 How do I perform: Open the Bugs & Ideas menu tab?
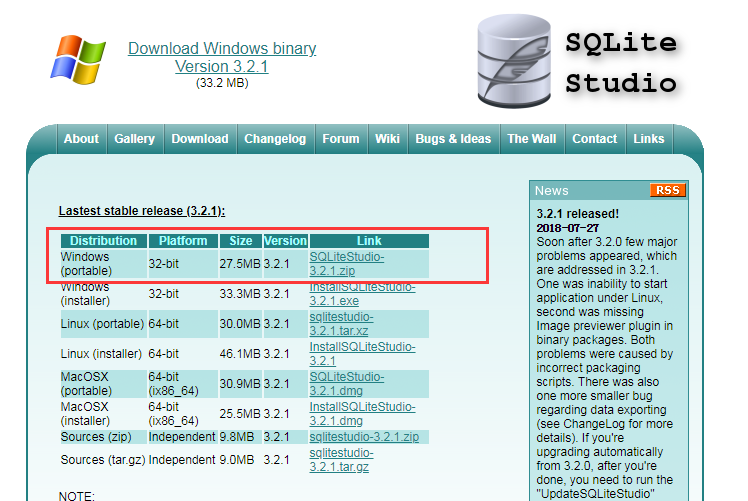click(x=453, y=139)
